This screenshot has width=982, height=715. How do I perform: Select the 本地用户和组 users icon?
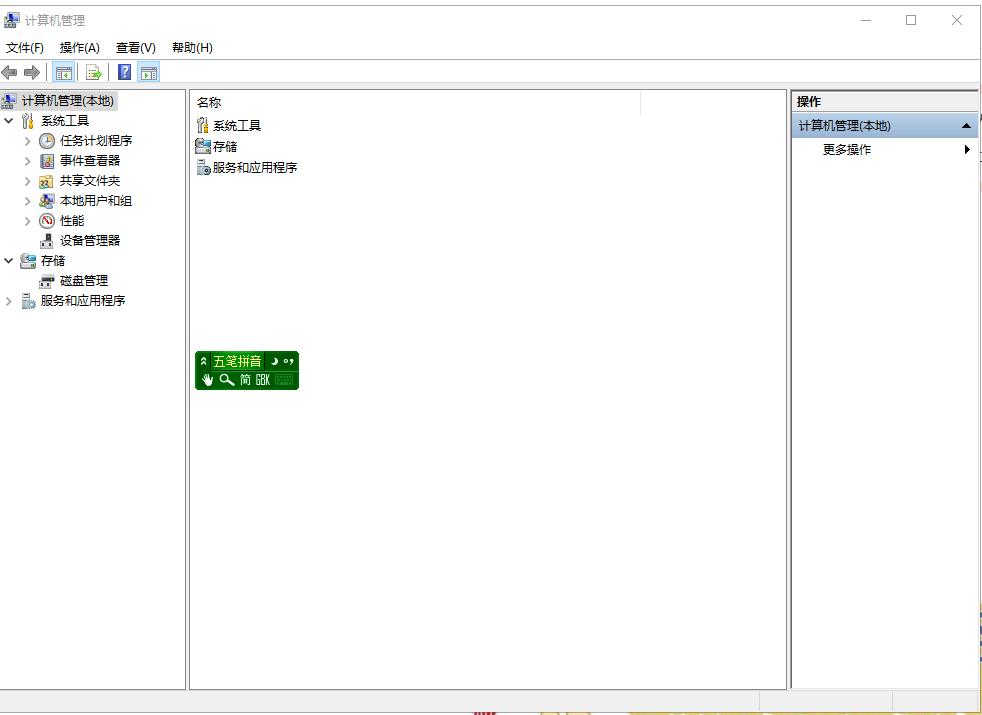click(x=46, y=201)
